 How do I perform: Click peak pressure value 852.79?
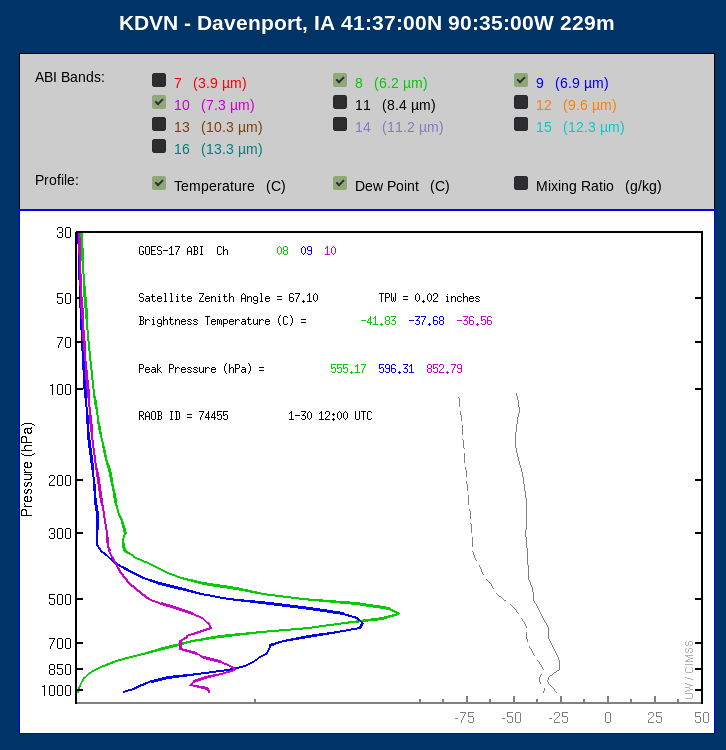pos(444,369)
